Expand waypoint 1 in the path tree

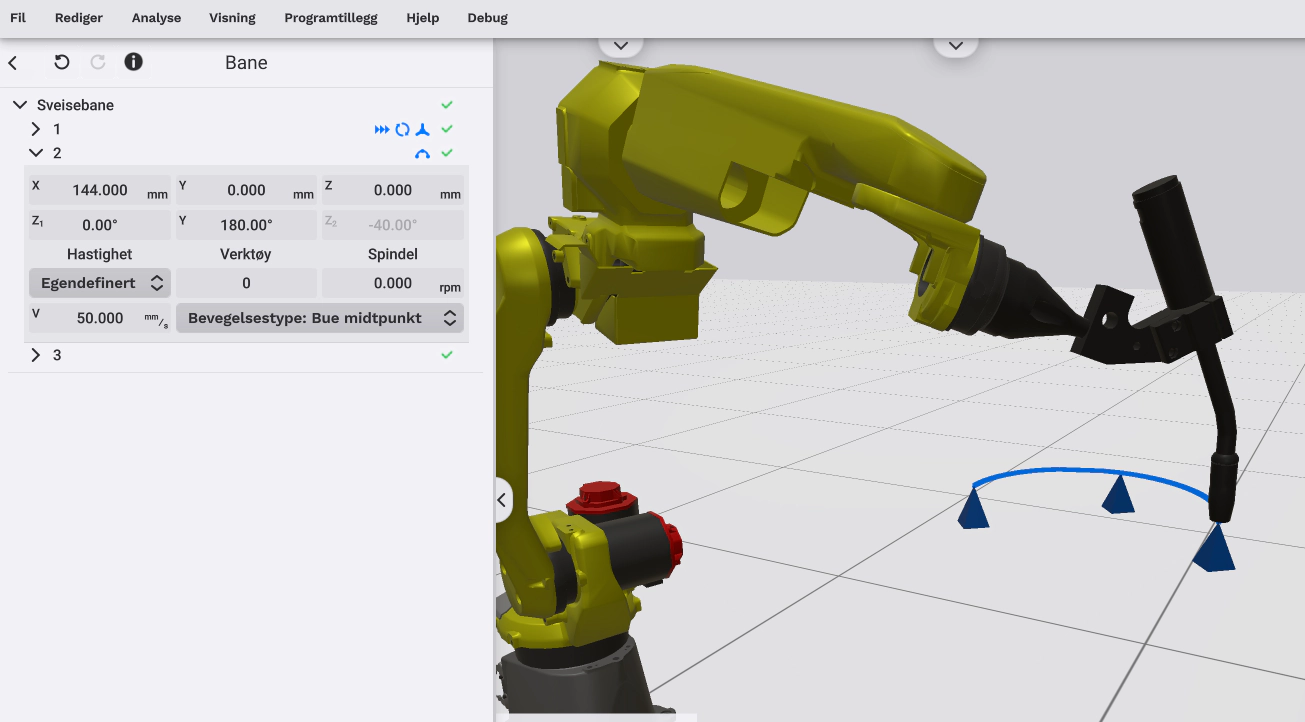(36, 129)
